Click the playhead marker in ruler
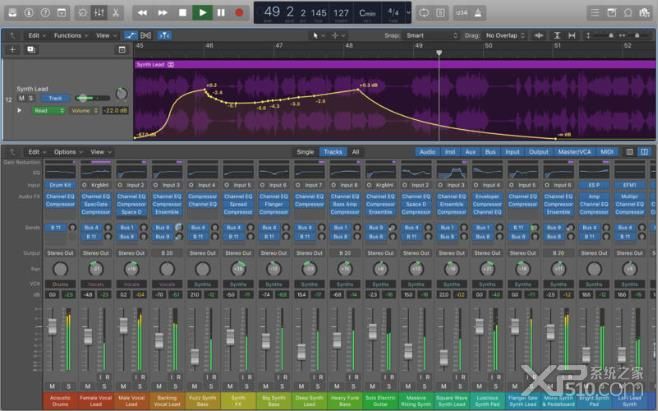 [x=439, y=53]
